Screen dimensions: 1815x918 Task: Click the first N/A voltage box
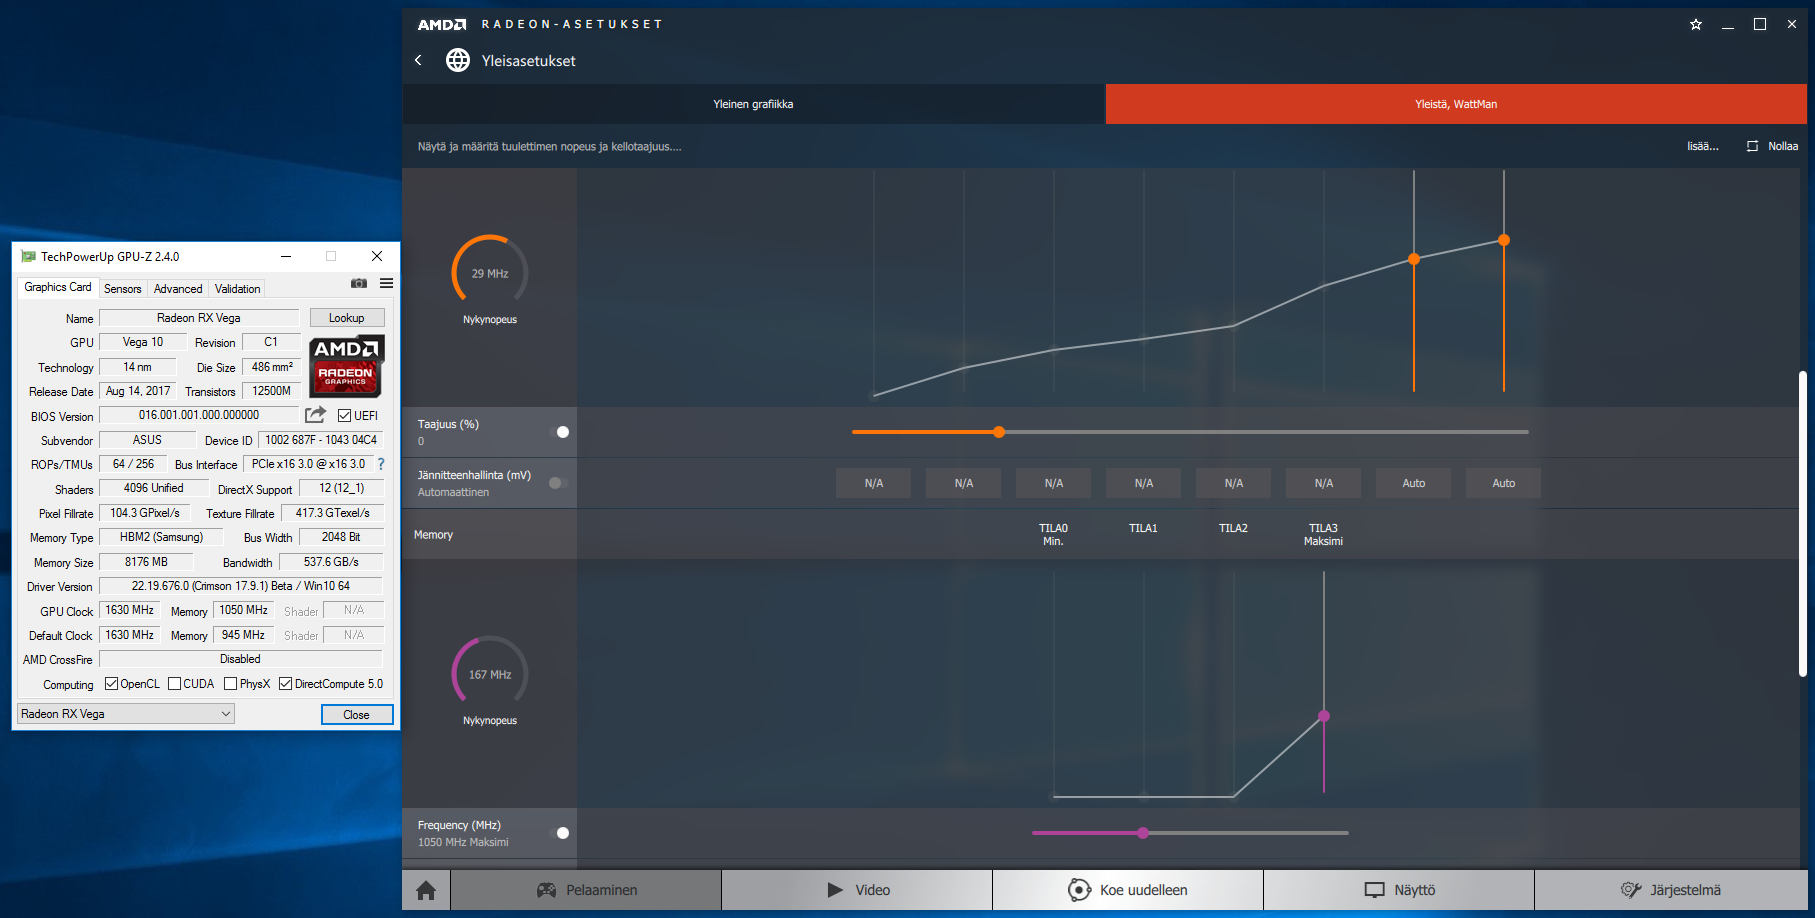point(874,483)
